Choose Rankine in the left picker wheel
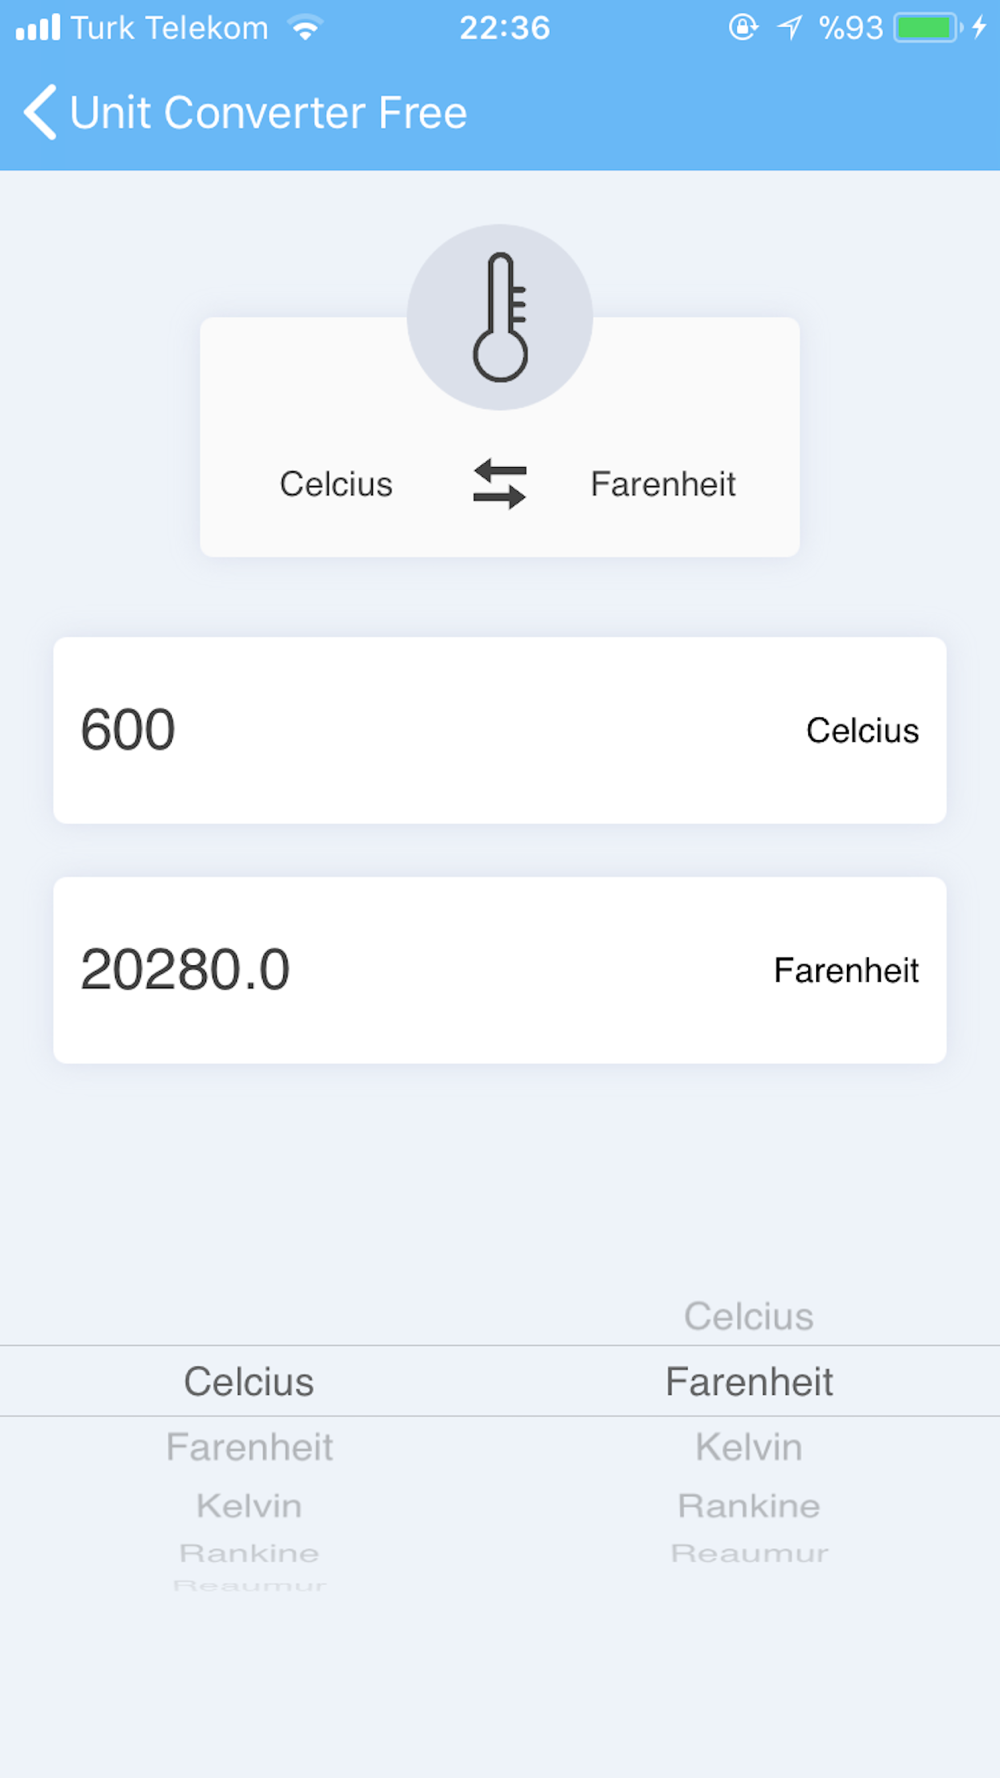This screenshot has height=1778, width=1000. (x=249, y=1553)
